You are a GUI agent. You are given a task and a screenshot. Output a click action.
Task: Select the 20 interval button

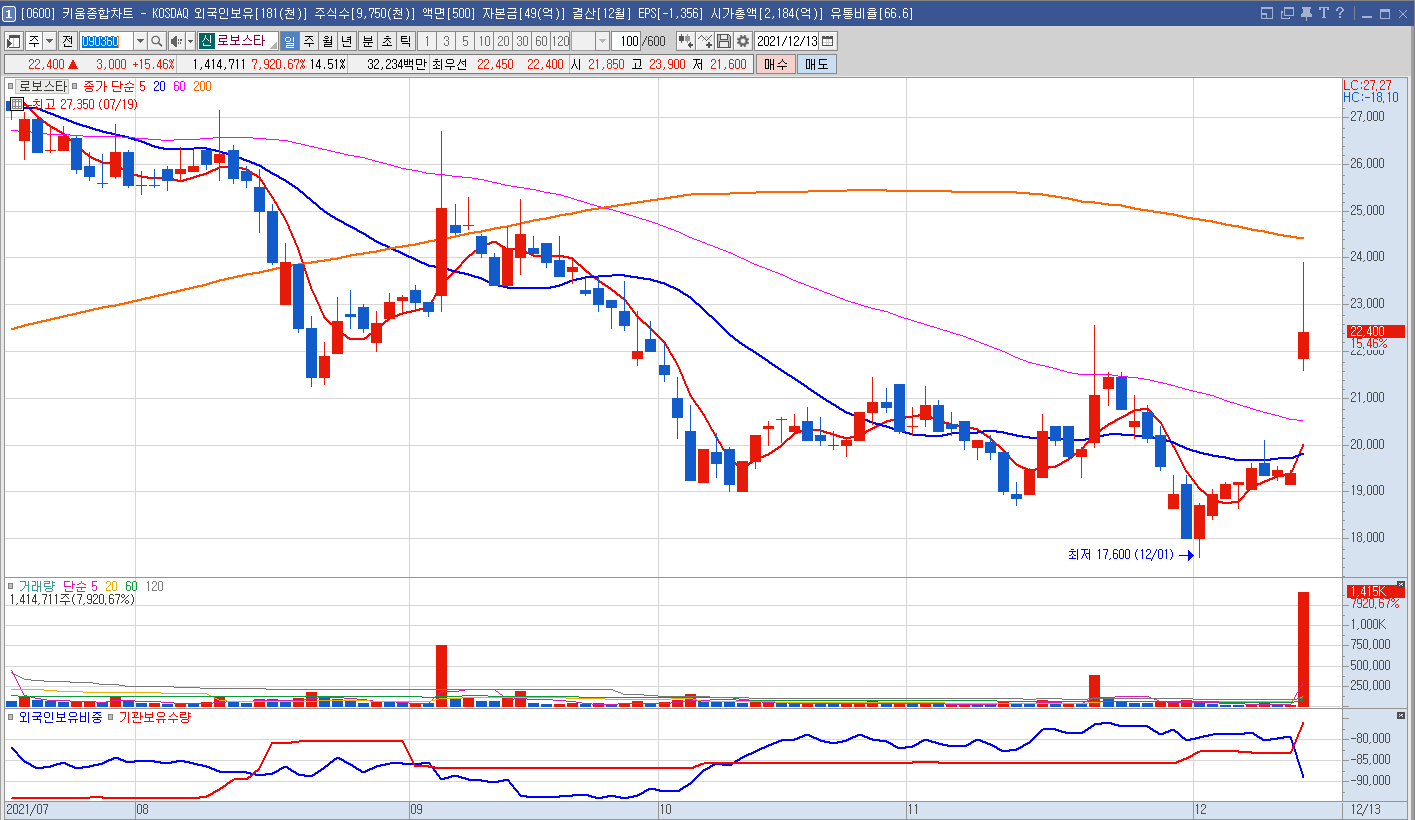click(x=503, y=41)
